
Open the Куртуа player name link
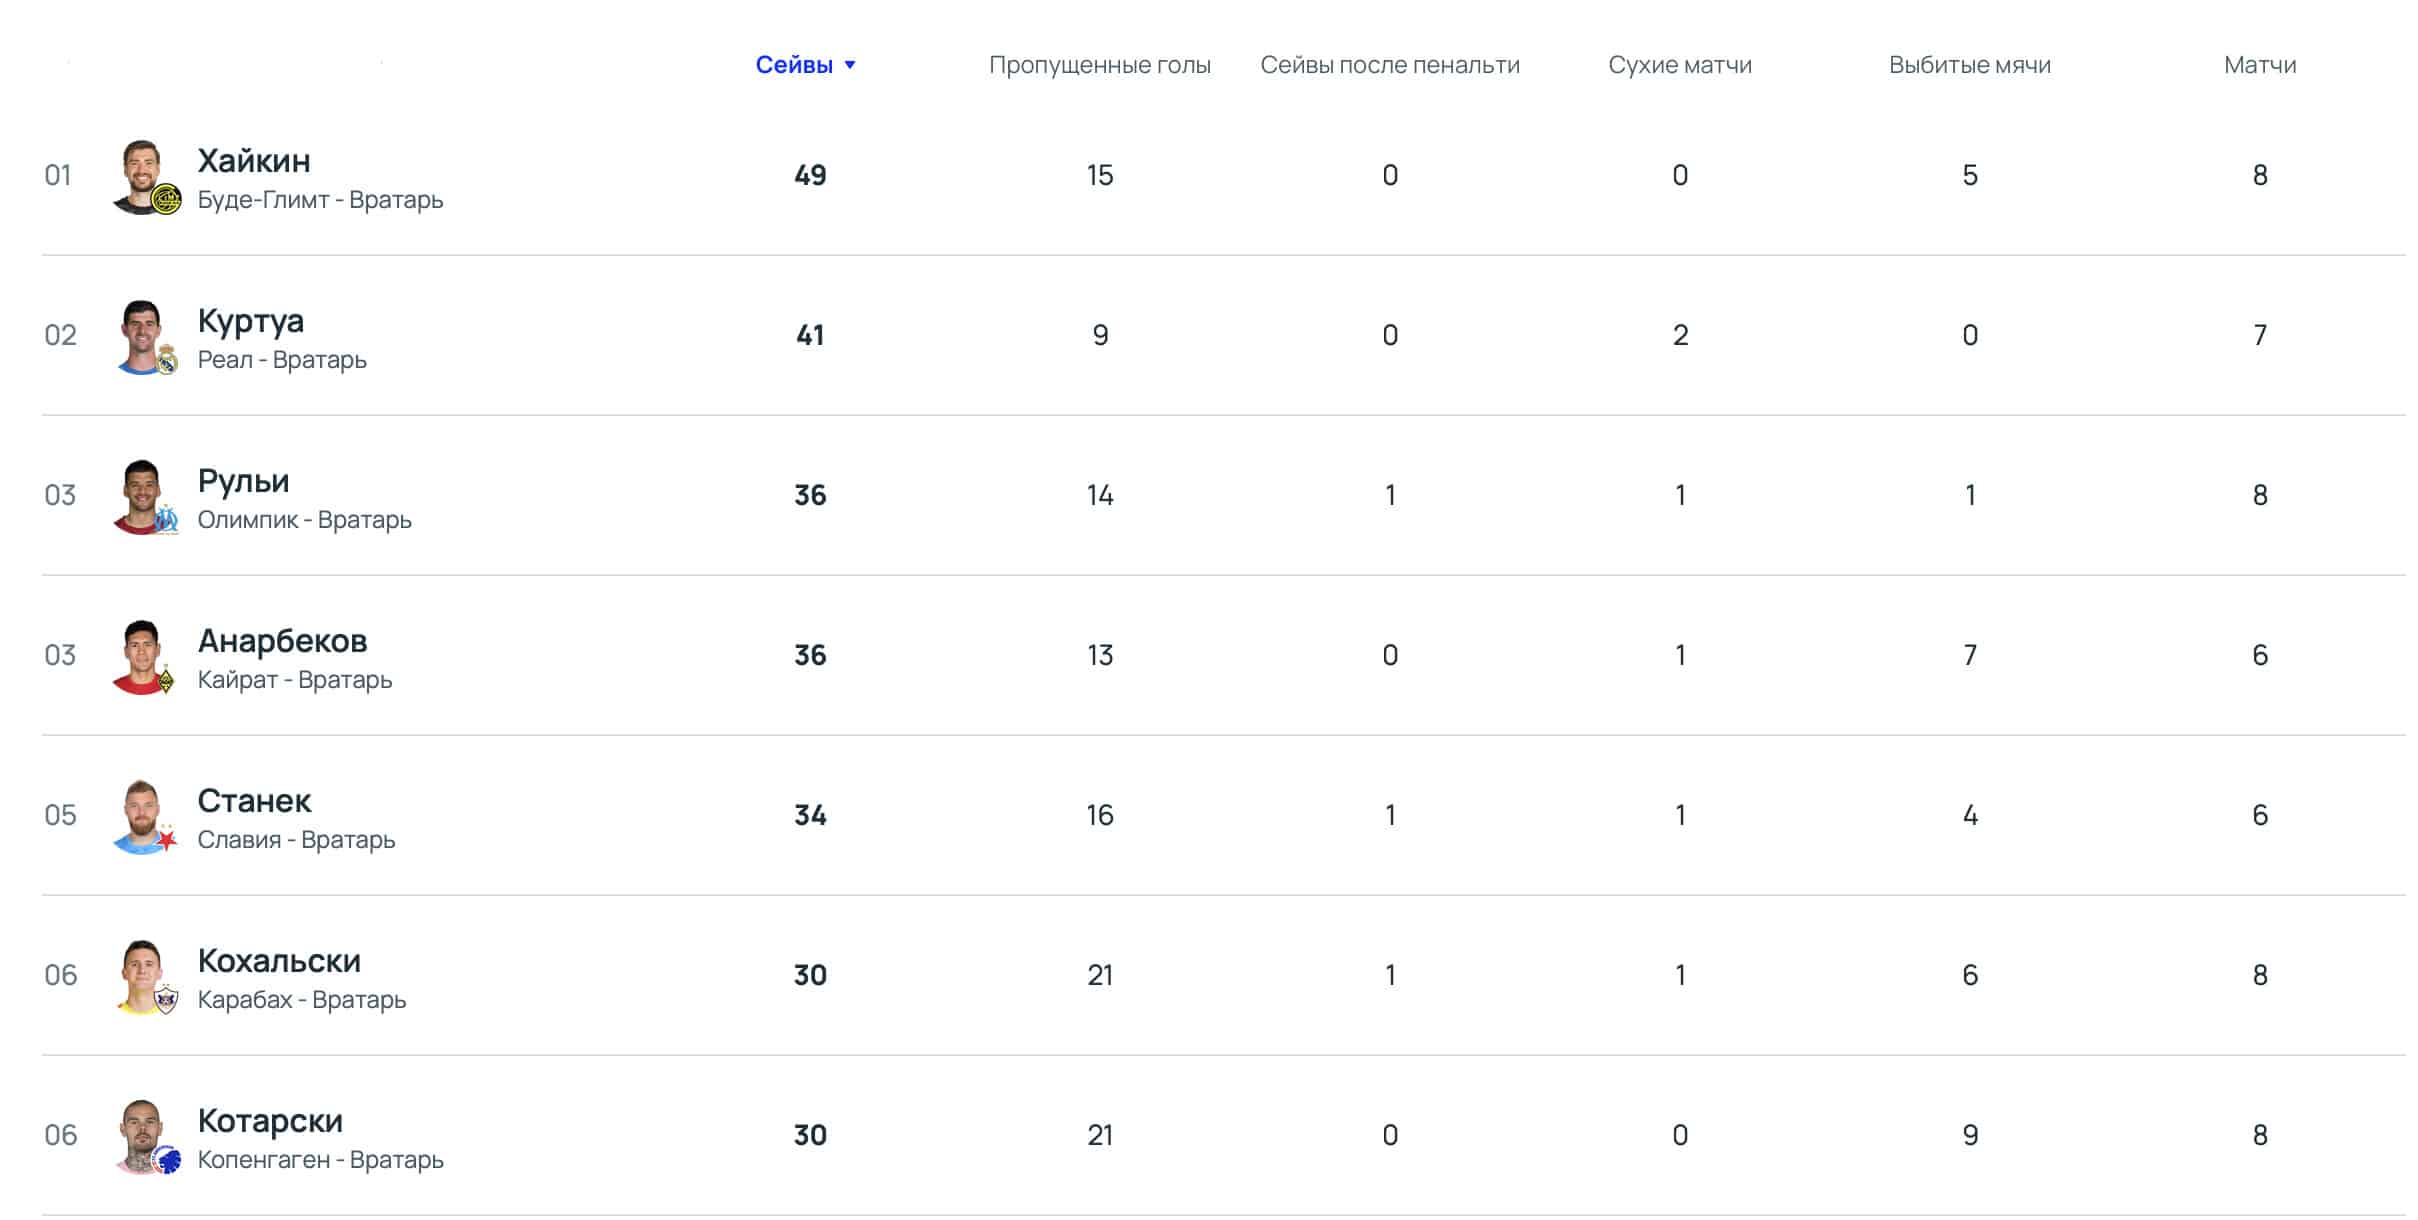point(250,321)
